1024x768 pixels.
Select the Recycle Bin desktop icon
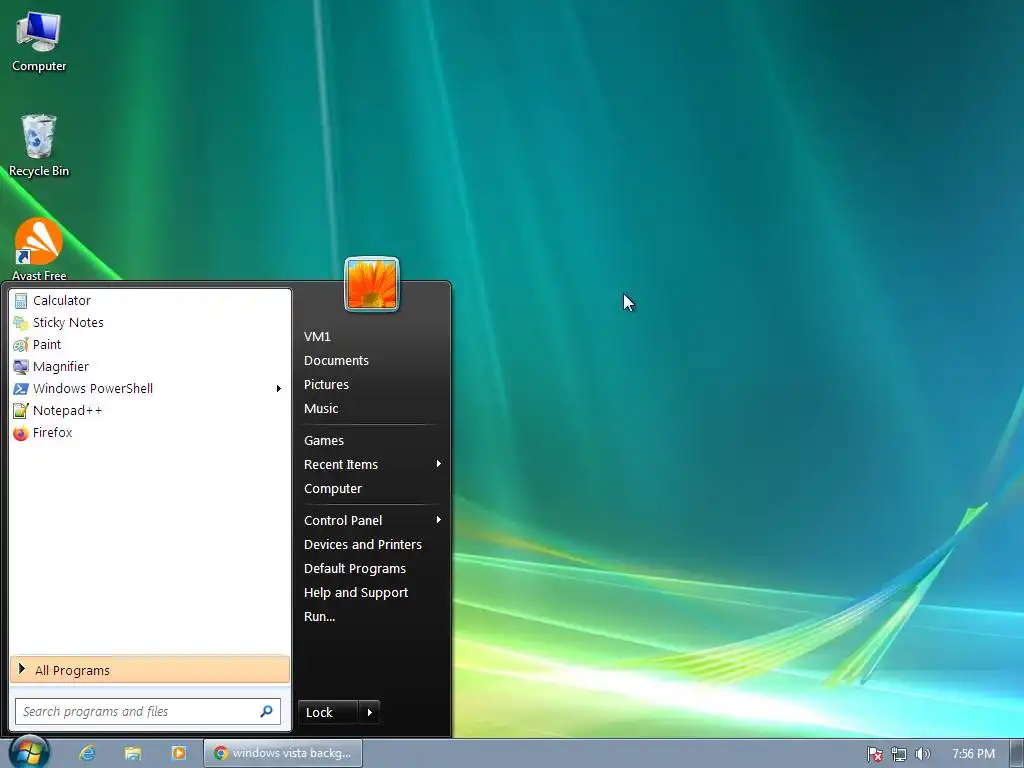[39, 146]
